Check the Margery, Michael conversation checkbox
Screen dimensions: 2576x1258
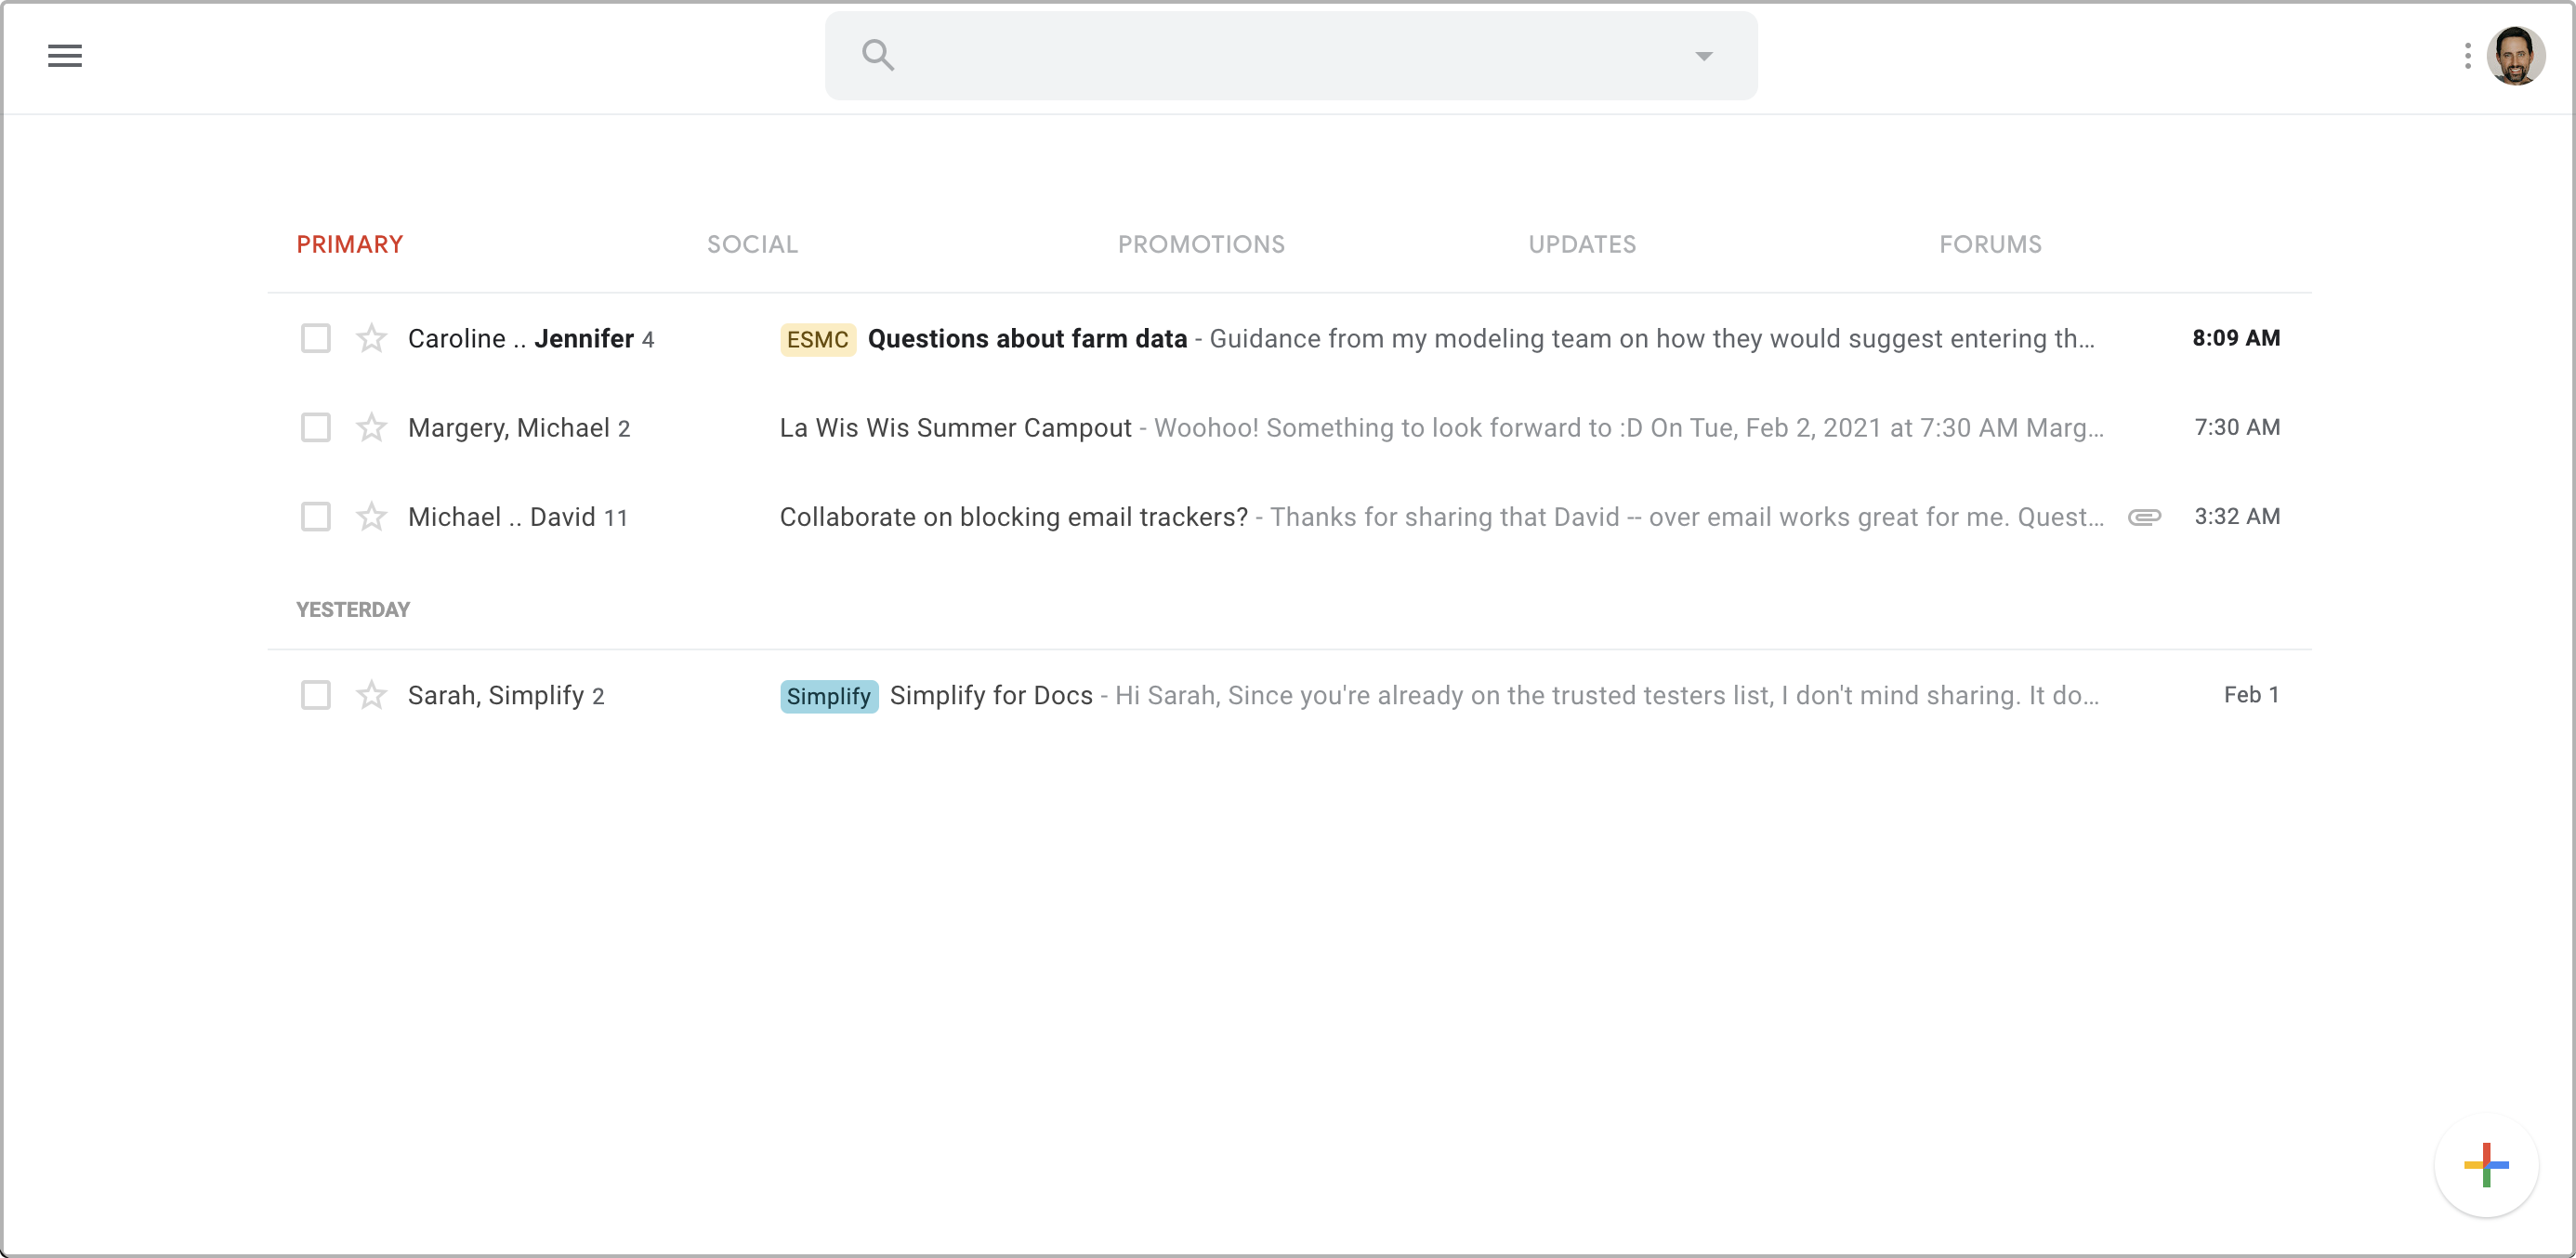[x=315, y=427]
